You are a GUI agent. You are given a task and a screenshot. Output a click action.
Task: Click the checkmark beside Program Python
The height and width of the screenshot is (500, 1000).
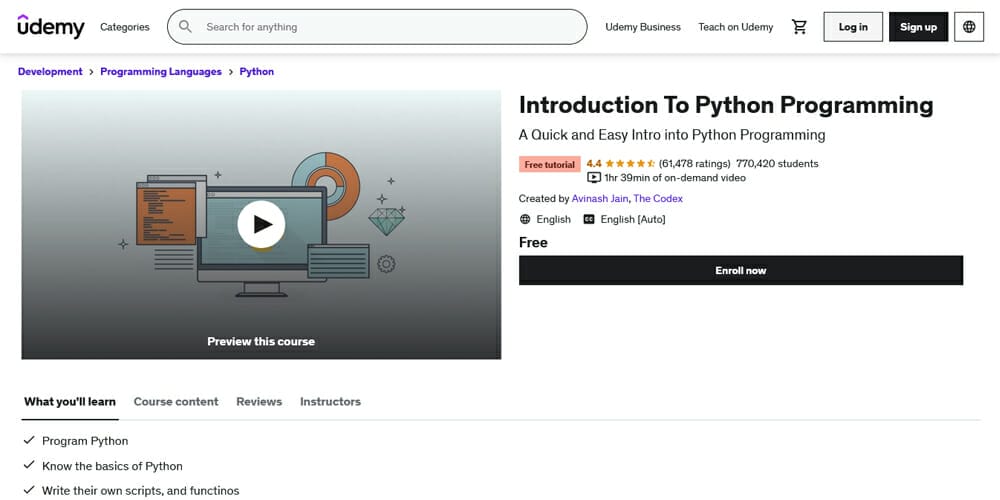(29, 441)
